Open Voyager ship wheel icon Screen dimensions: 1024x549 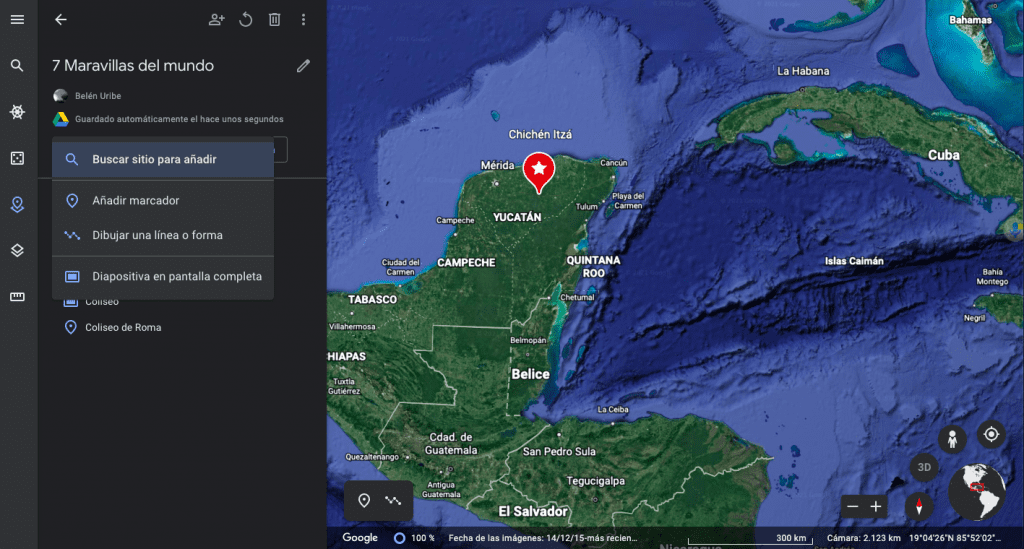(x=17, y=111)
